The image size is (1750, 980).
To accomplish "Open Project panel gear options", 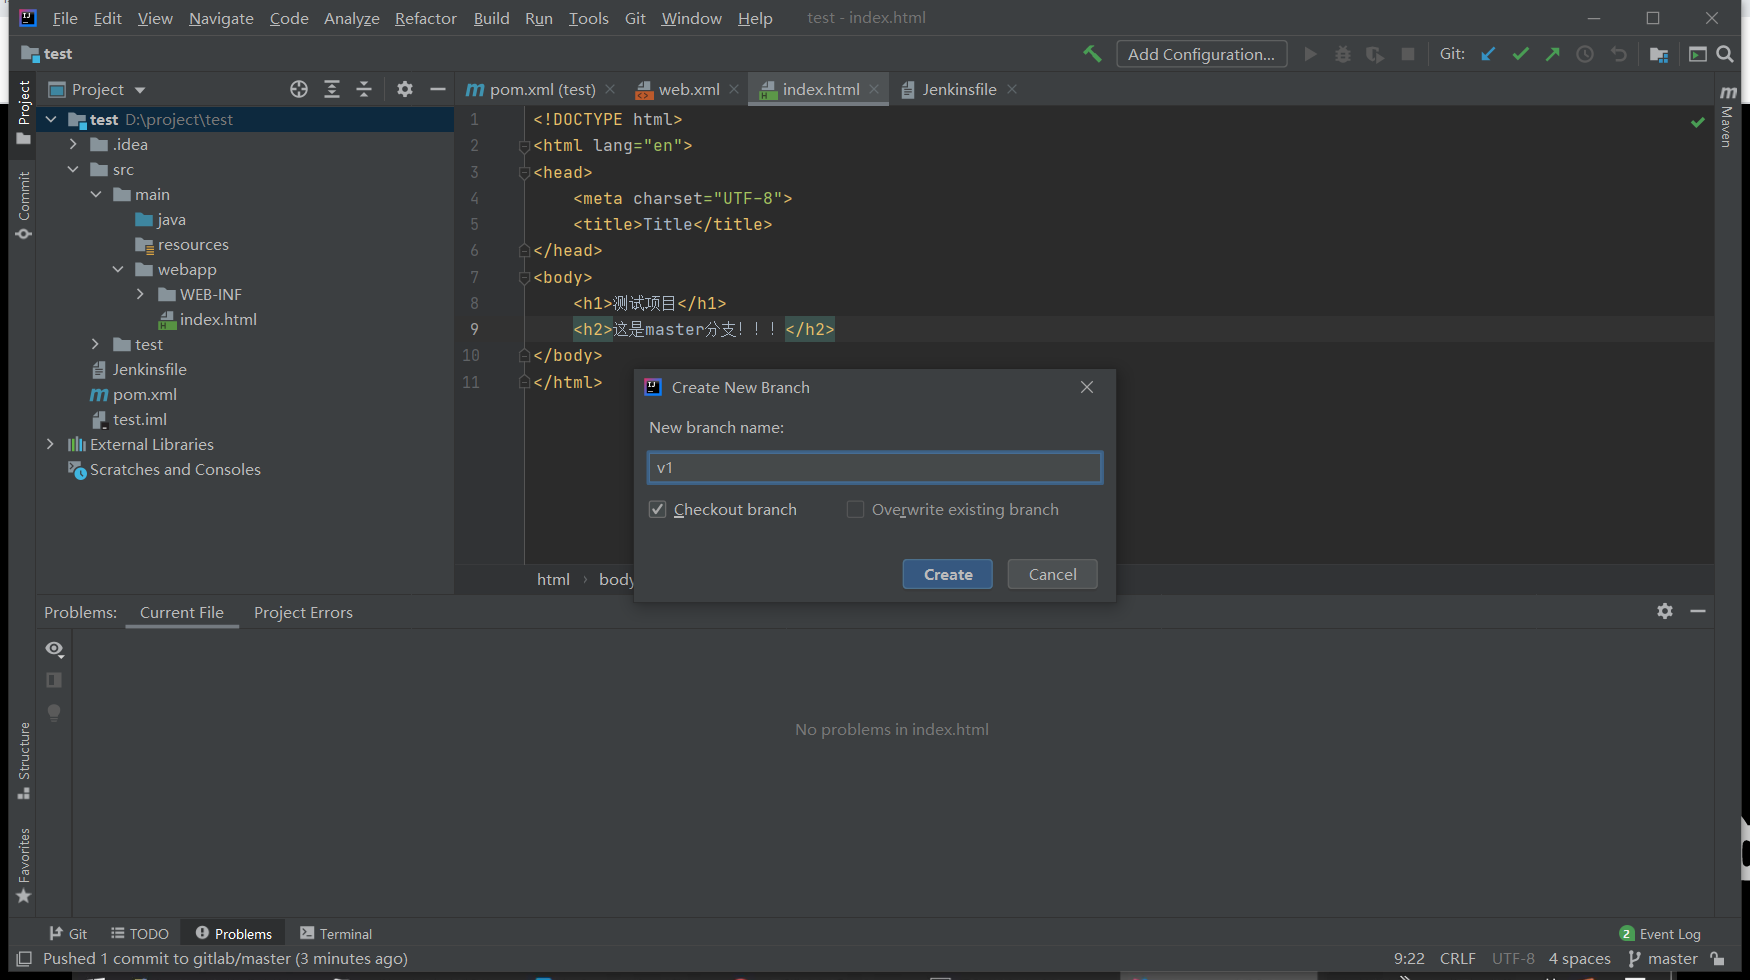I will coord(405,89).
